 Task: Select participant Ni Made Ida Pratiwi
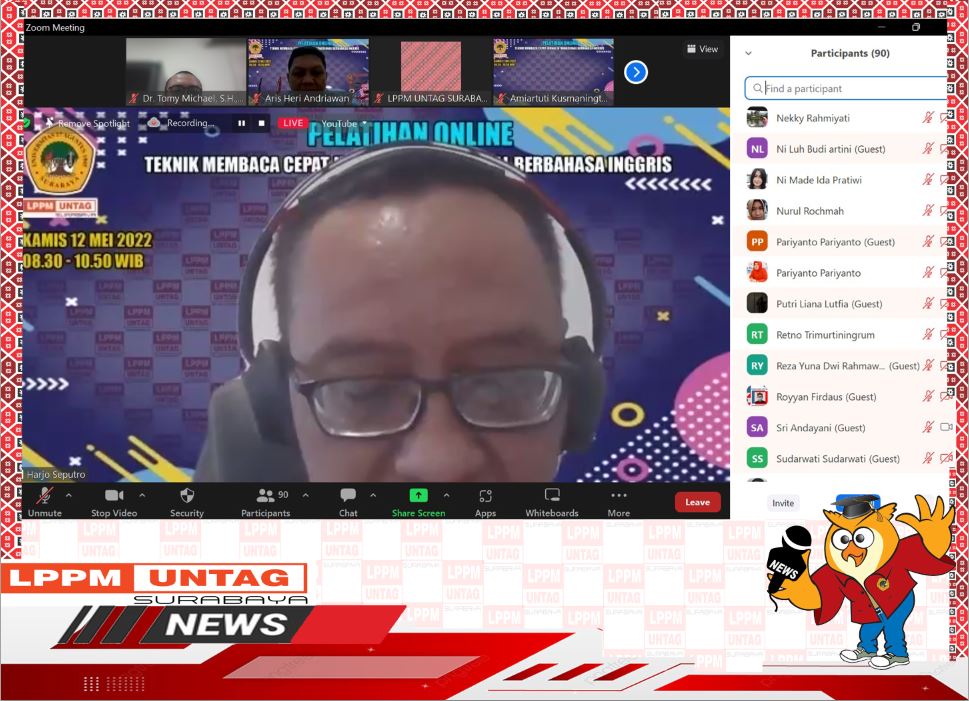coord(839,179)
